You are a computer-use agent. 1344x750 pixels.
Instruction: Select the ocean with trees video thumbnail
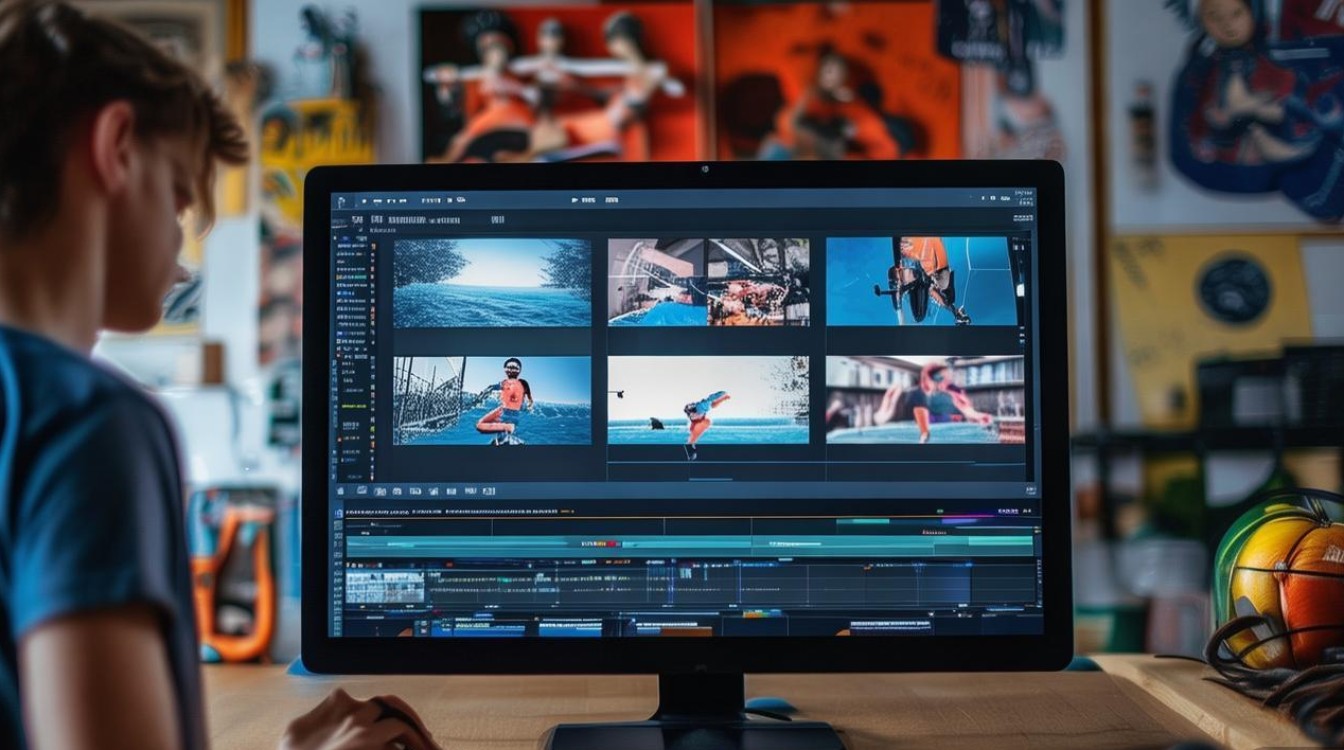[491, 282]
